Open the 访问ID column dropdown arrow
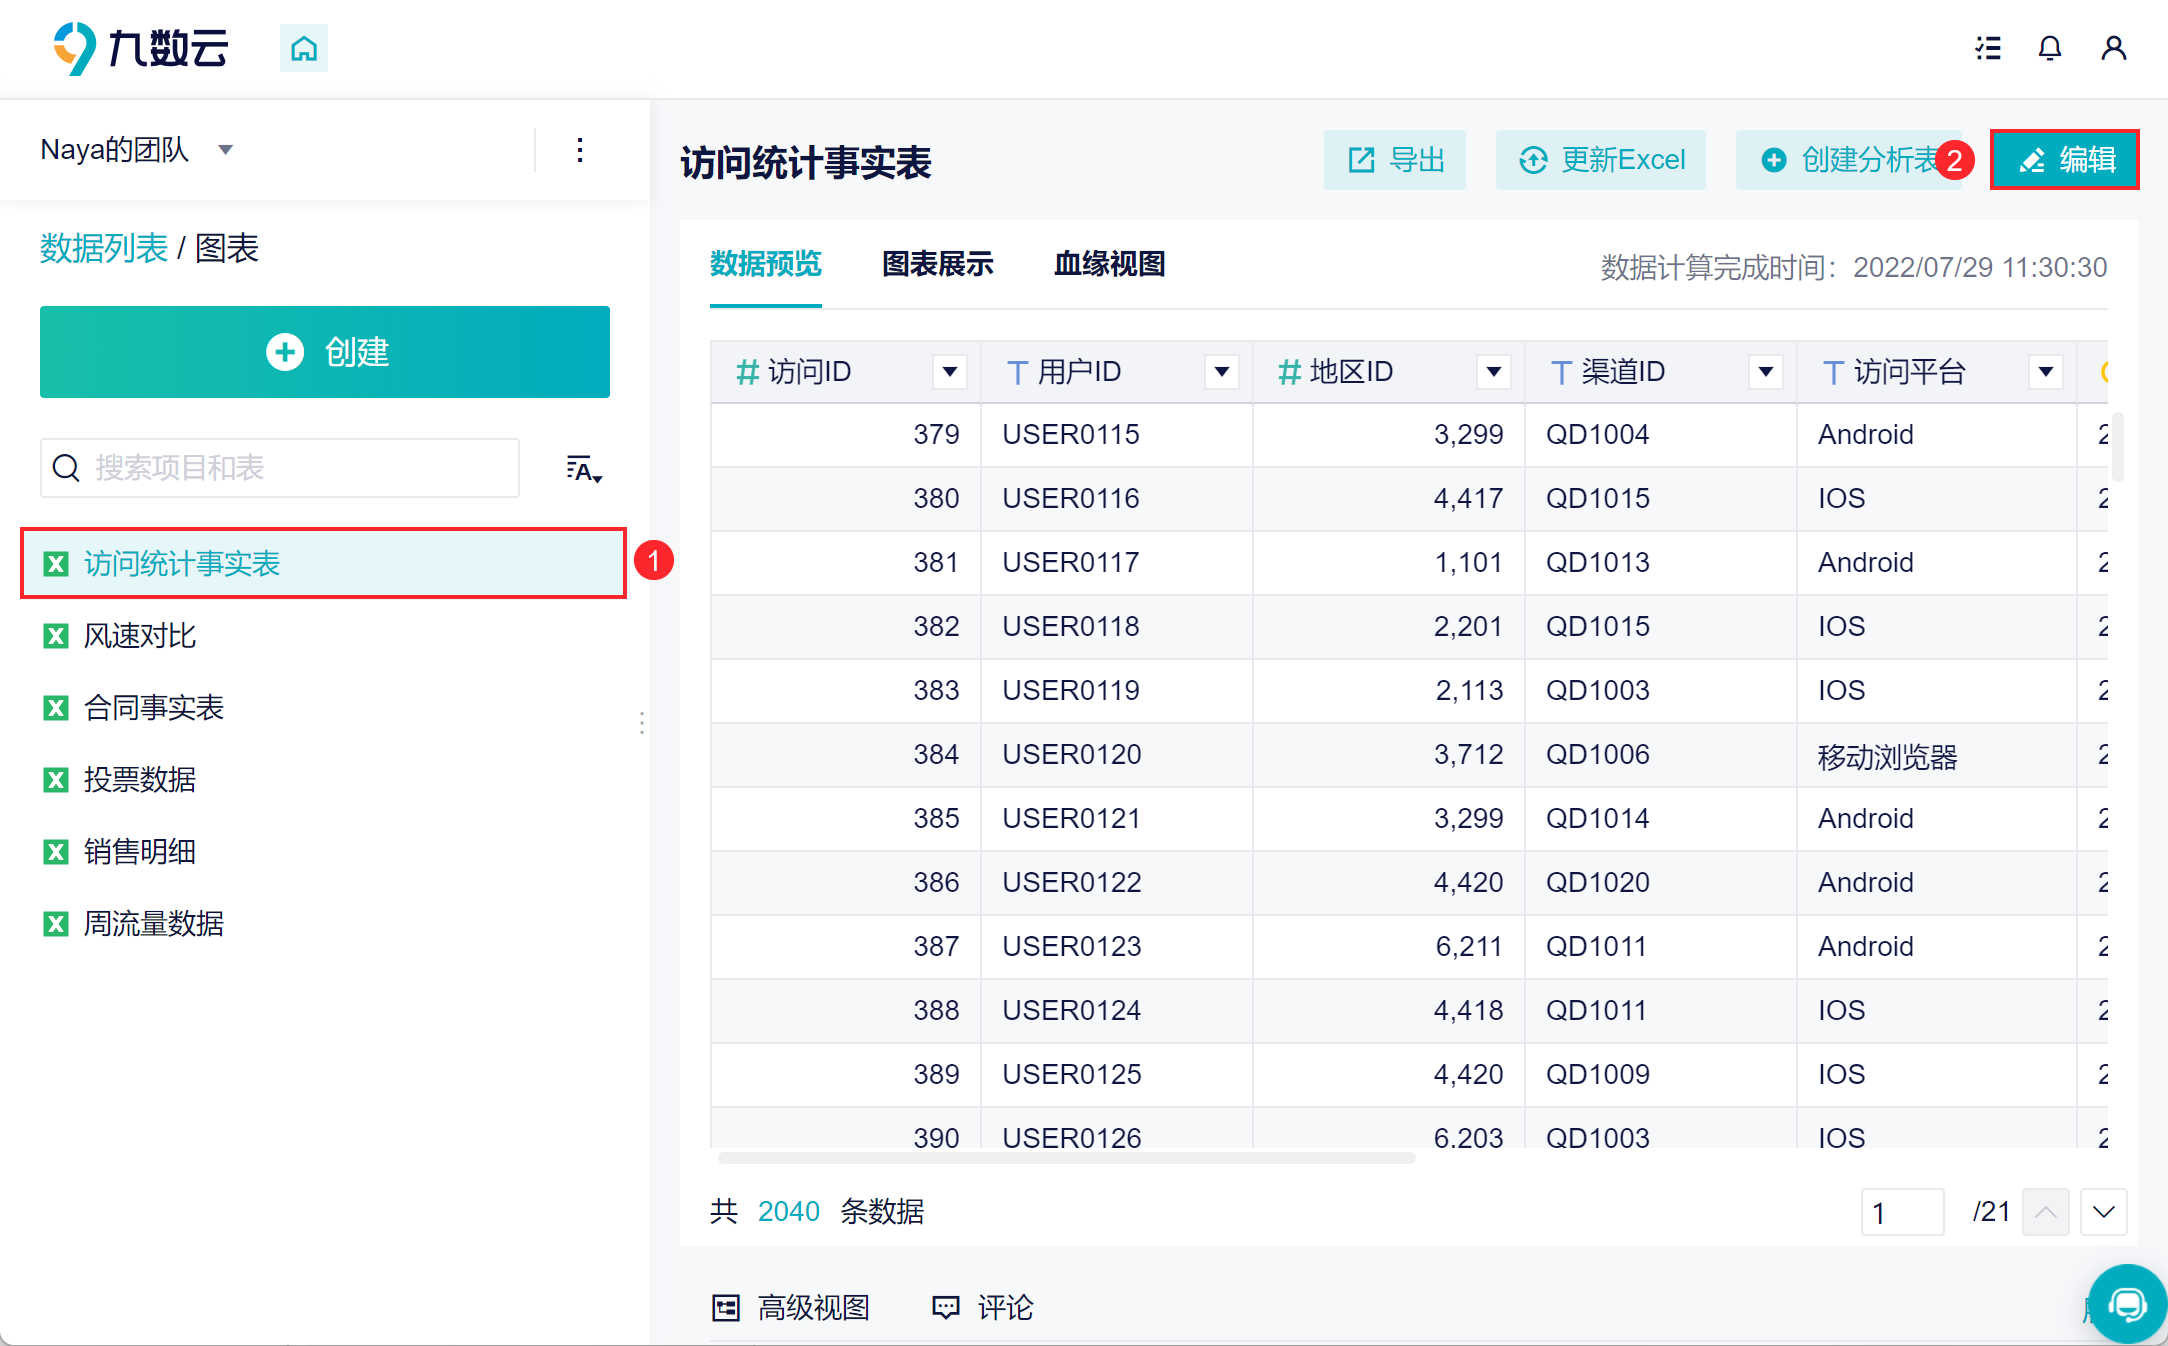 tap(949, 372)
